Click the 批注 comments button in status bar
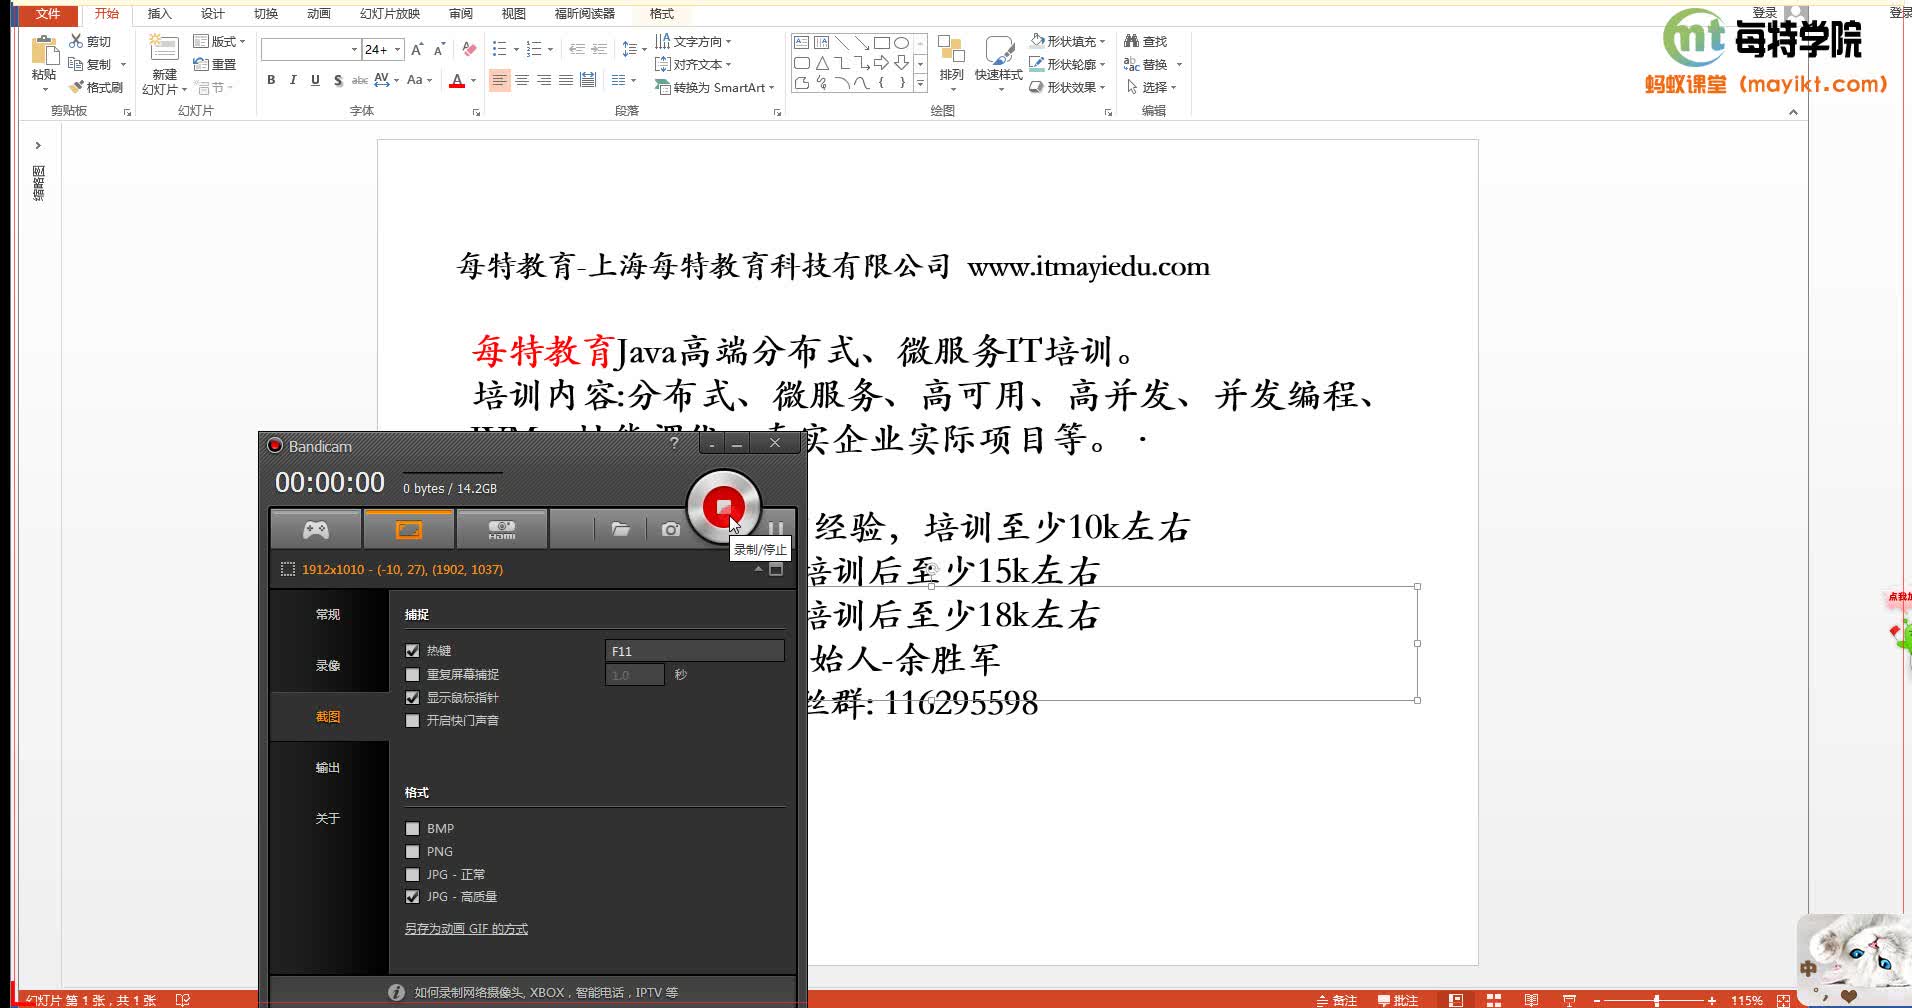The image size is (1912, 1008). pos(1398,1000)
